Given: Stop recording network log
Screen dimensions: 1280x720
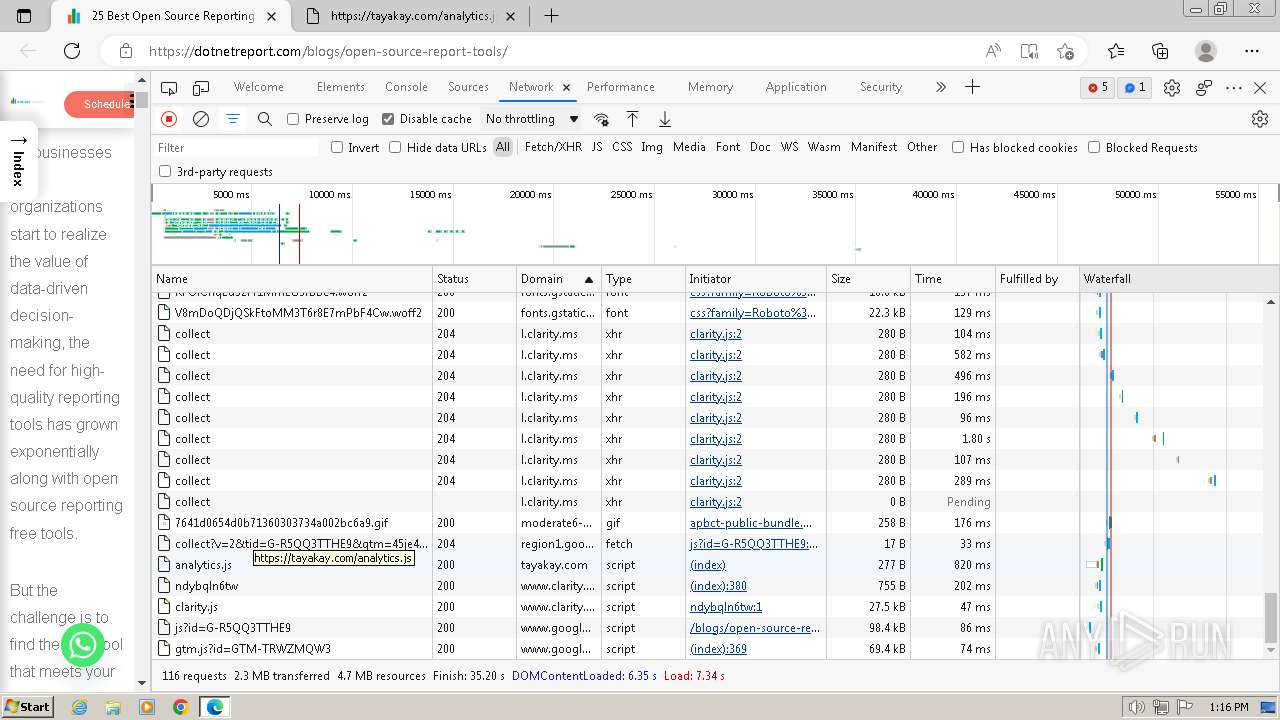Looking at the screenshot, I should pos(169,119).
